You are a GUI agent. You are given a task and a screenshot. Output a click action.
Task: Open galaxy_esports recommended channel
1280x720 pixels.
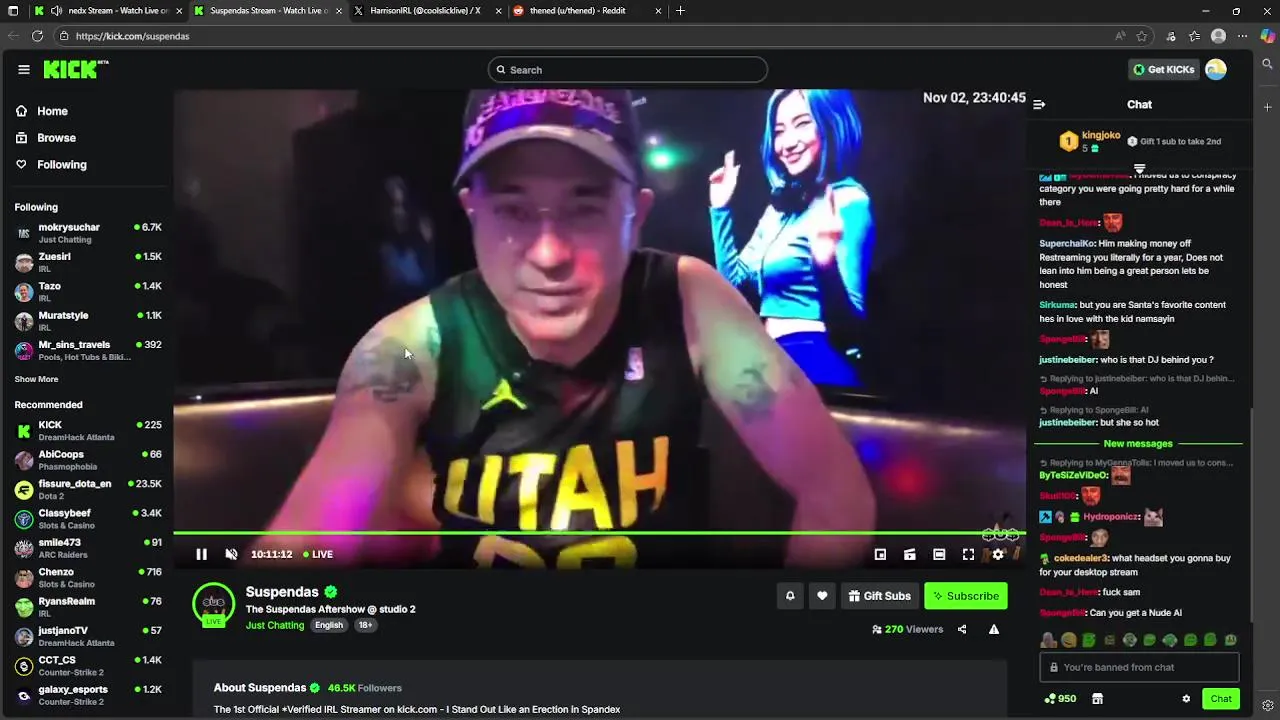tap(88, 695)
